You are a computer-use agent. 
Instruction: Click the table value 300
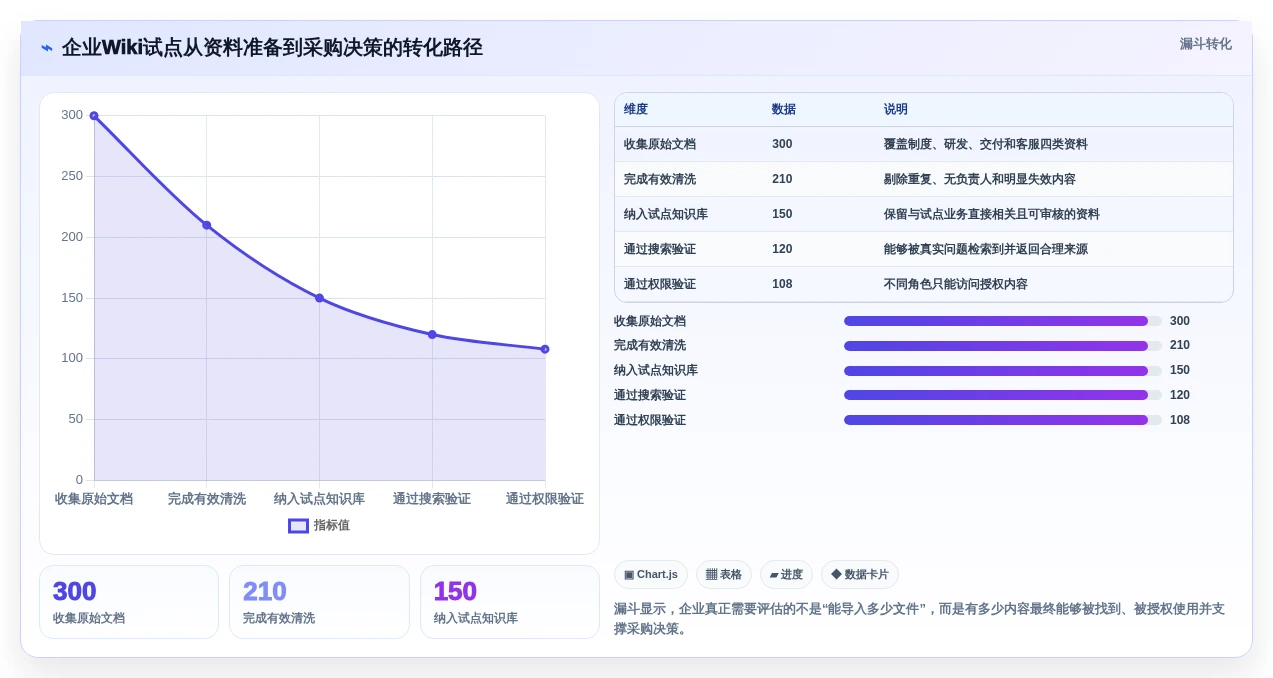click(x=782, y=144)
